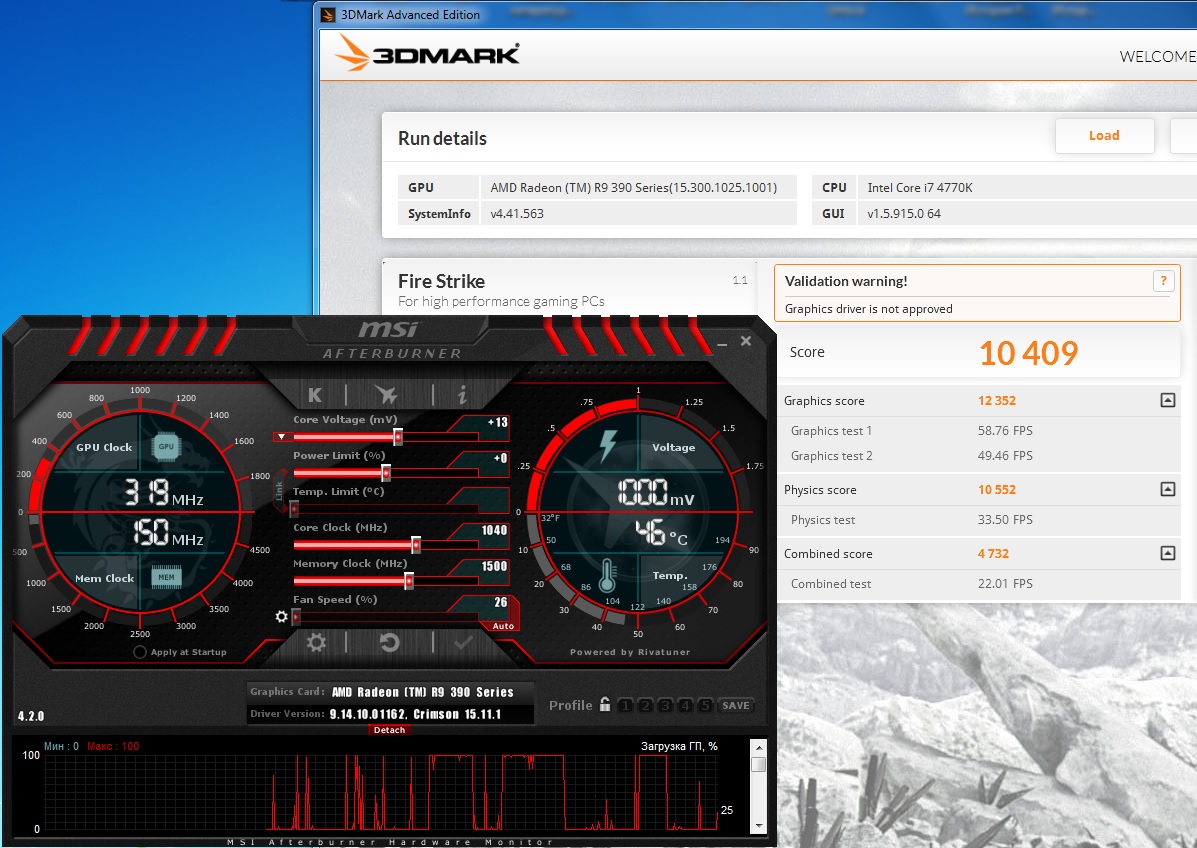Click the profile lock icon
The height and width of the screenshot is (848, 1197).
click(x=605, y=704)
